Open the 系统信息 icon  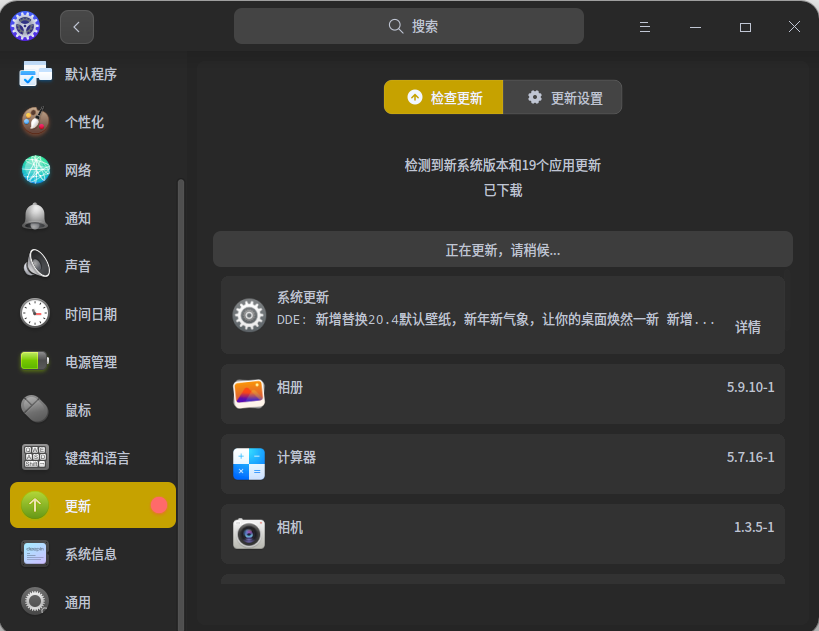[35, 554]
